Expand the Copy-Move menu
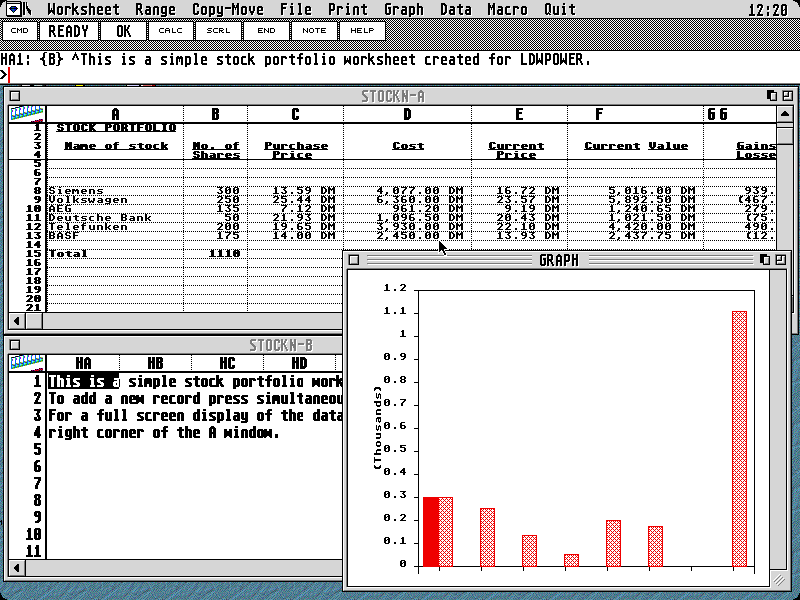Viewport: 800px width, 600px height. pos(228,10)
